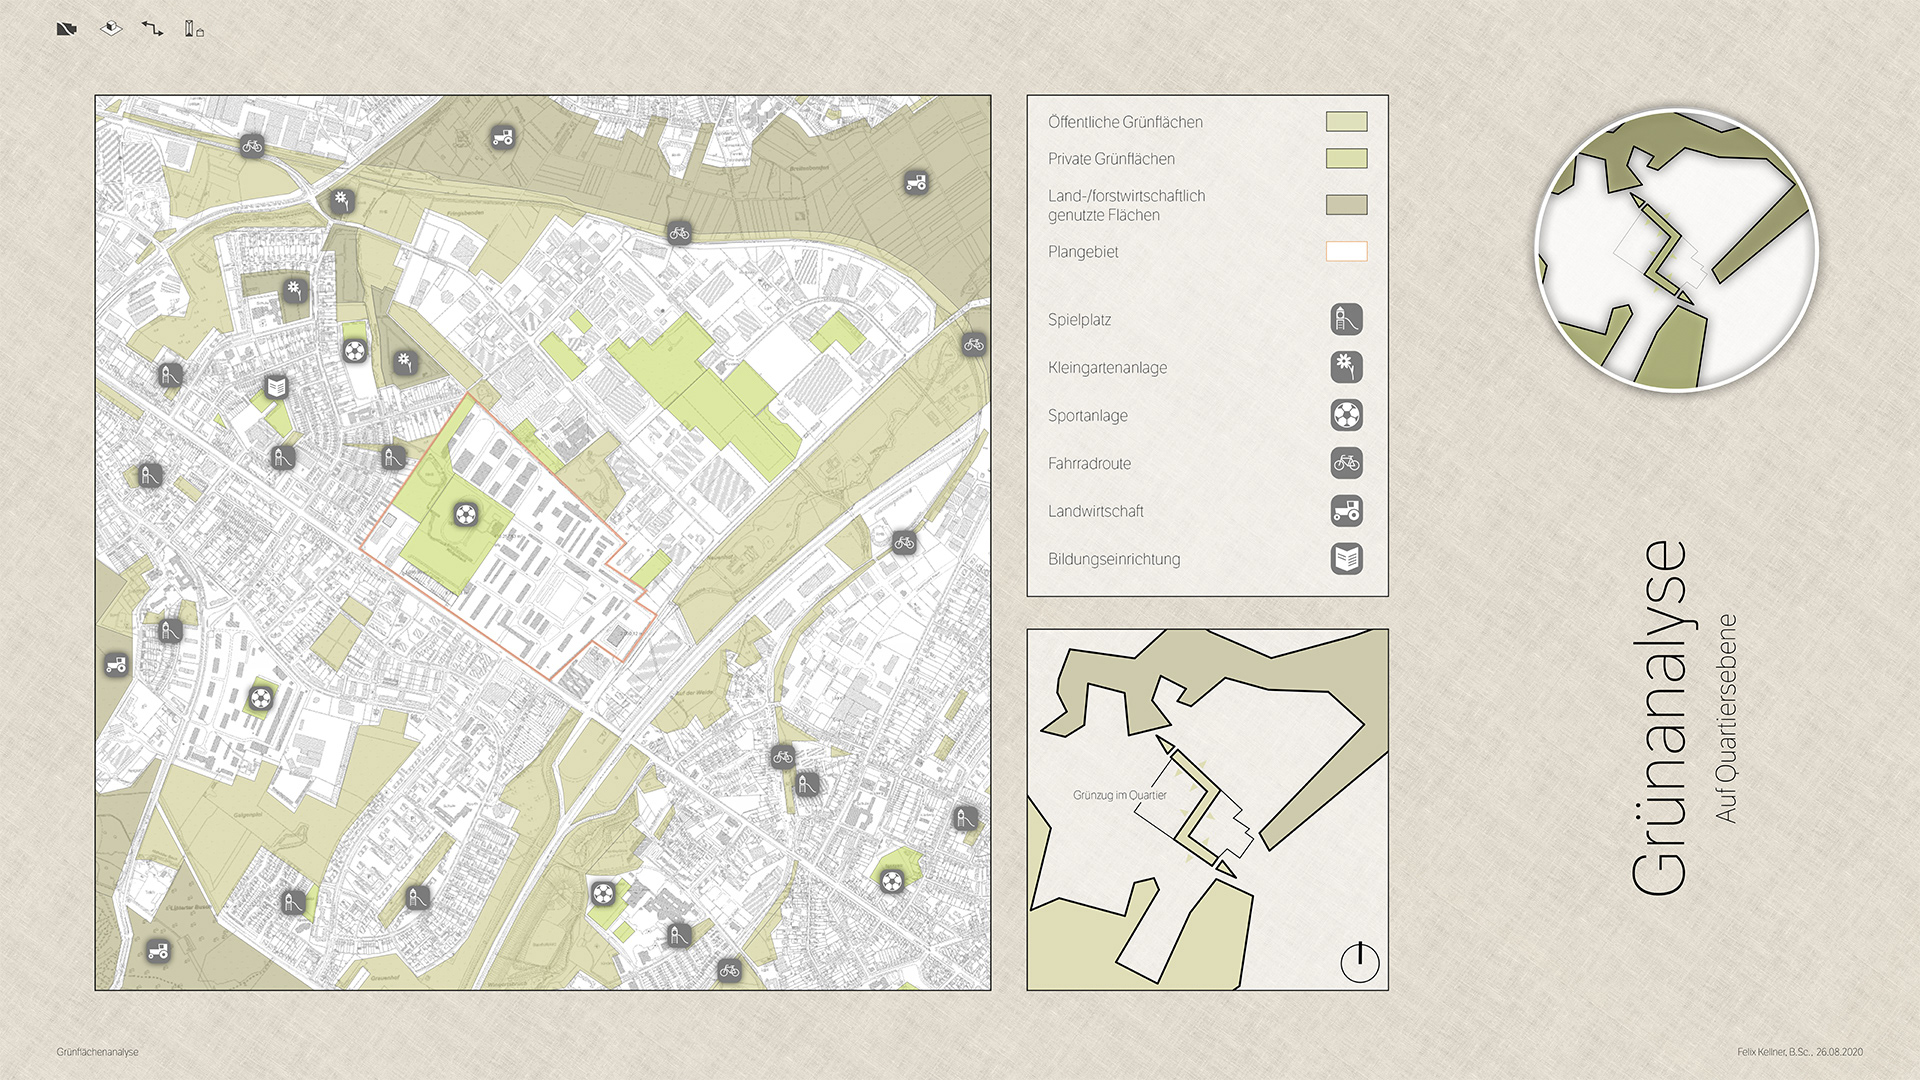
Task: Click the dark terrain-shape icon at top left
Action: [x=67, y=29]
